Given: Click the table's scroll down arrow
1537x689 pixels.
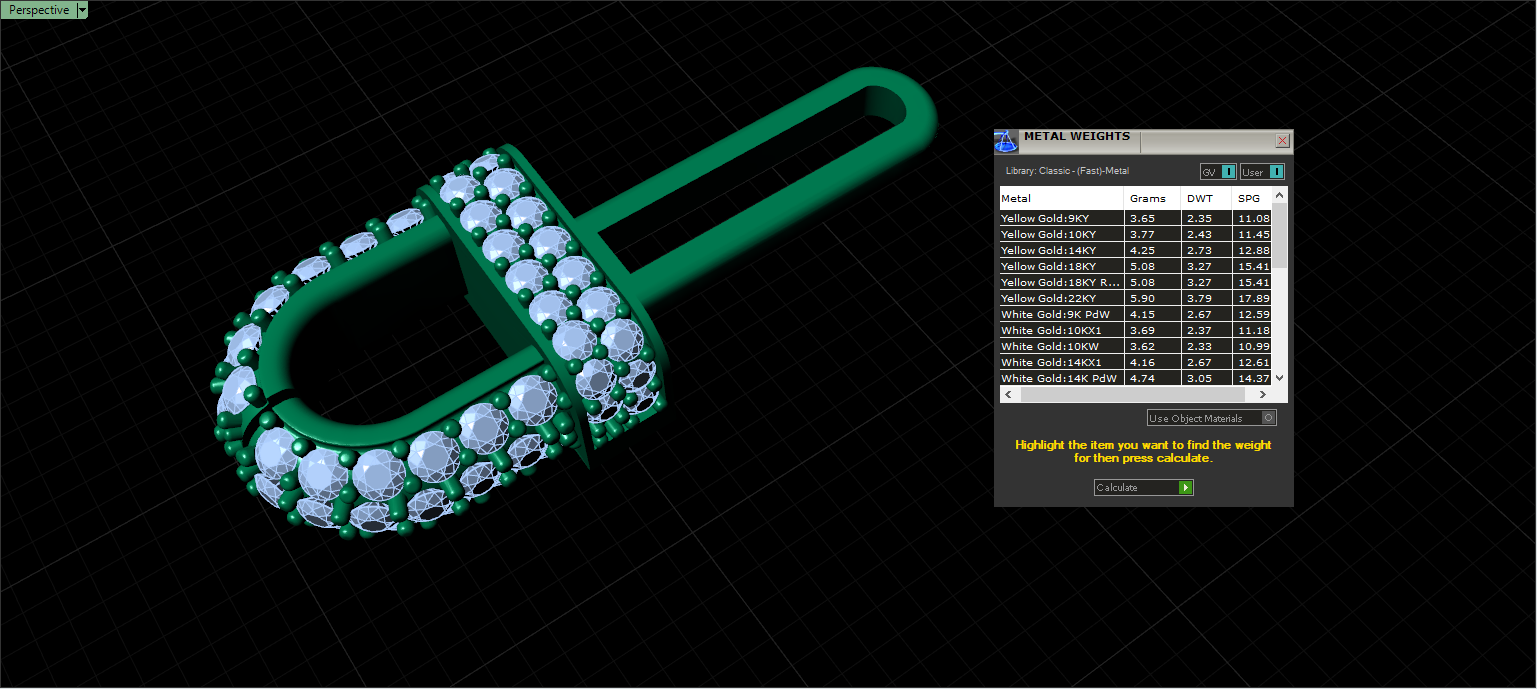Looking at the screenshot, I should coord(1280,379).
